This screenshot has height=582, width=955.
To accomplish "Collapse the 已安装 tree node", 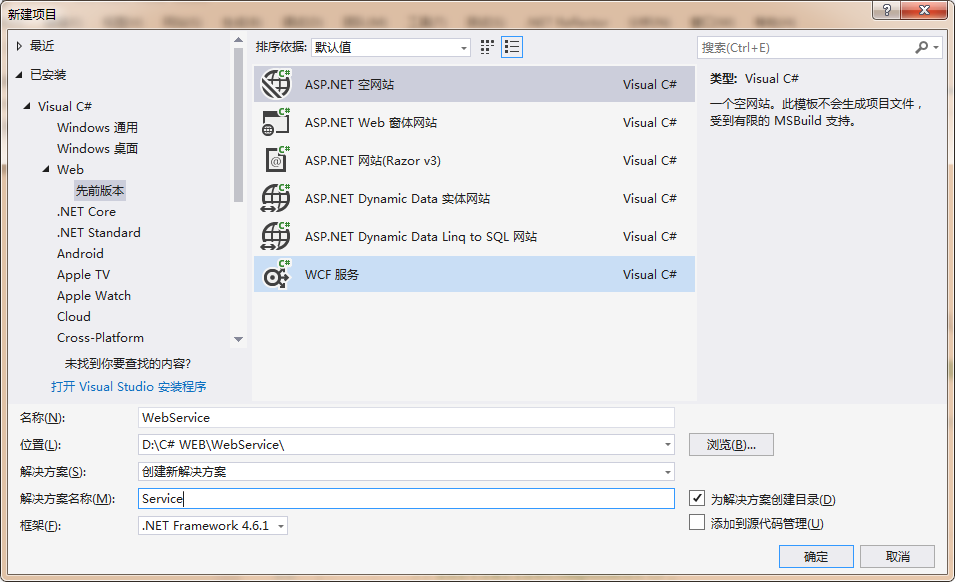I will 19,74.
